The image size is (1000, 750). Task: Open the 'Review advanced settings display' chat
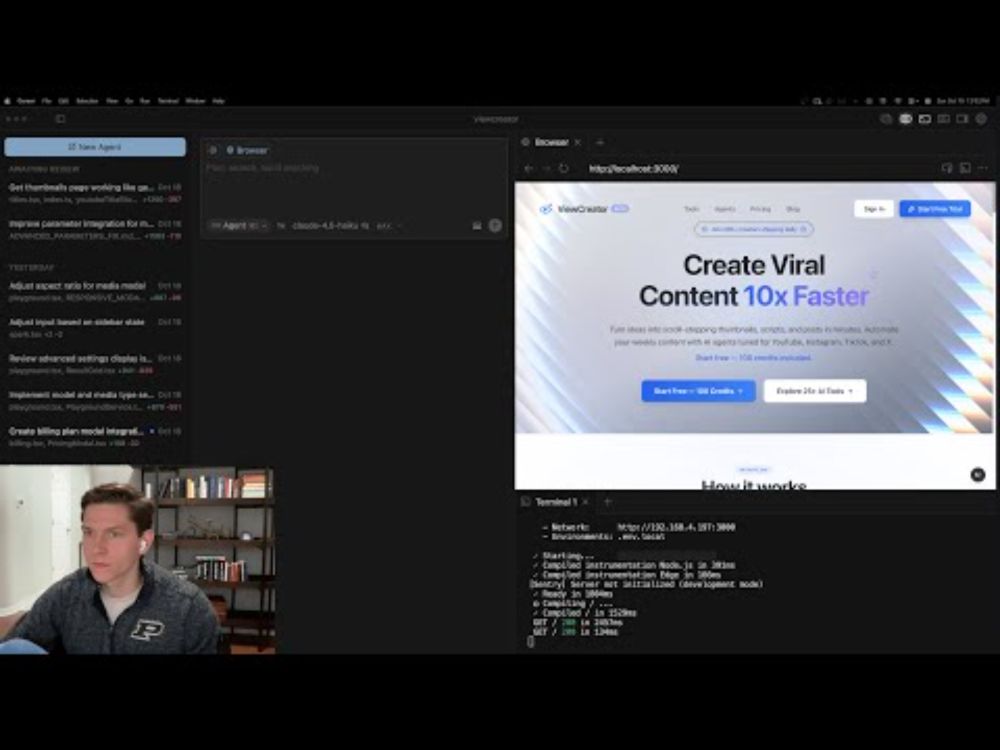(x=95, y=364)
